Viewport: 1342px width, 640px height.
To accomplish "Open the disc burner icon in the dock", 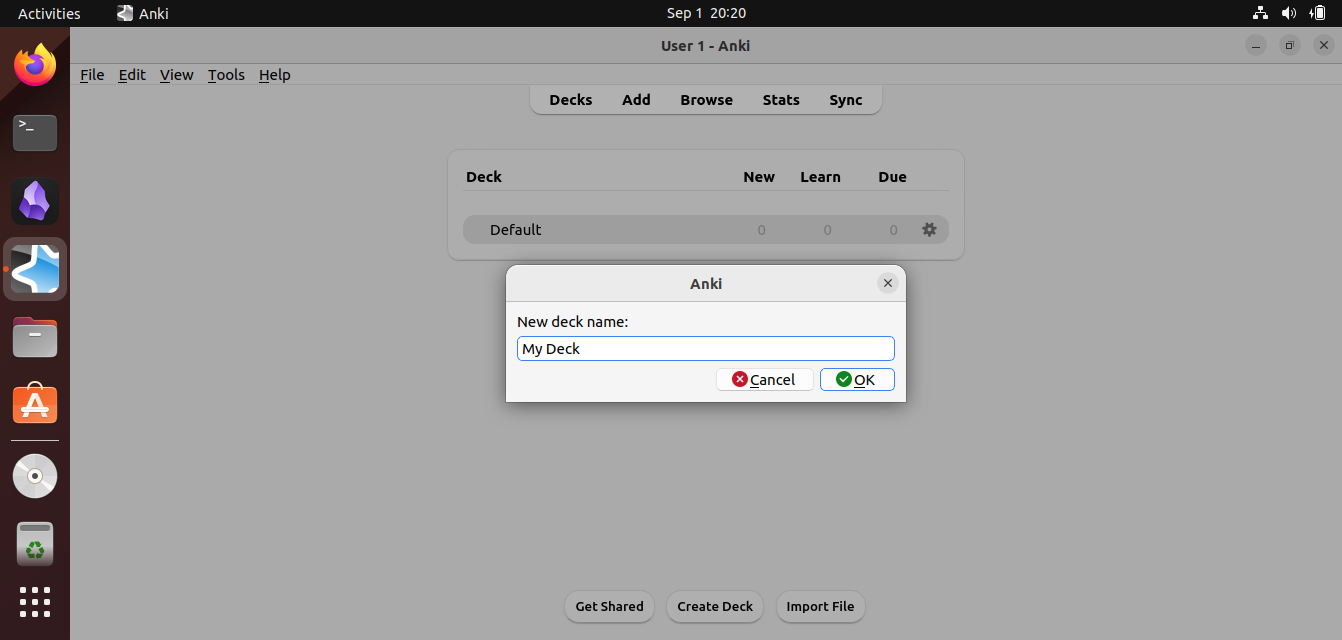I will coord(34,476).
